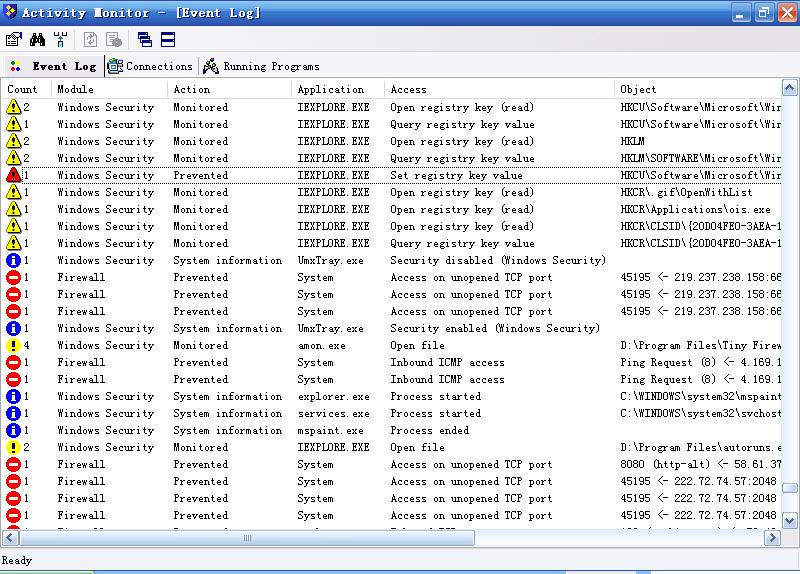Viewport: 800px width, 574px height.
Task: Sort by the Module column header
Action: click(x=109, y=89)
